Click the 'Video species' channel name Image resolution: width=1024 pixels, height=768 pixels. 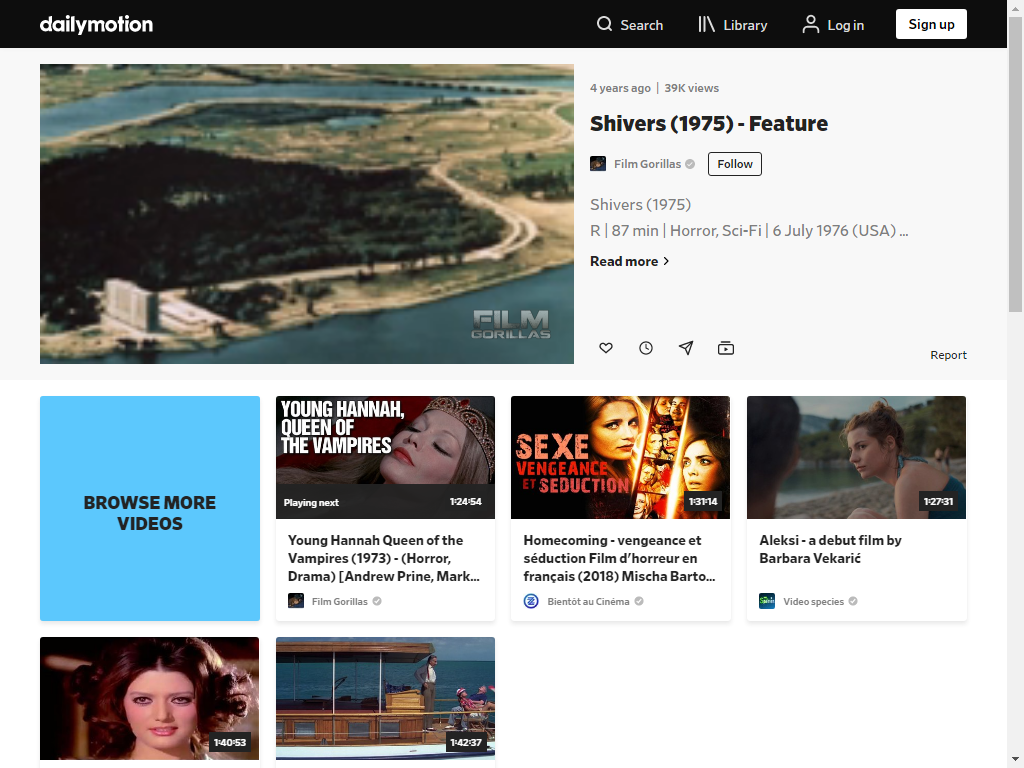(x=813, y=601)
